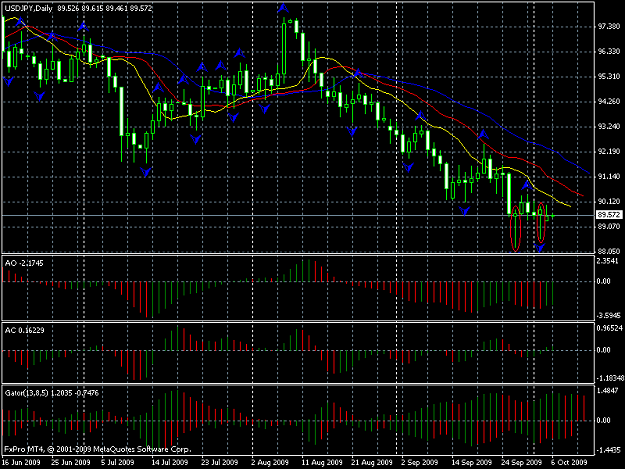Click the -3.5945 value on AO scale
The height and width of the screenshot is (469, 625).
pos(609,316)
